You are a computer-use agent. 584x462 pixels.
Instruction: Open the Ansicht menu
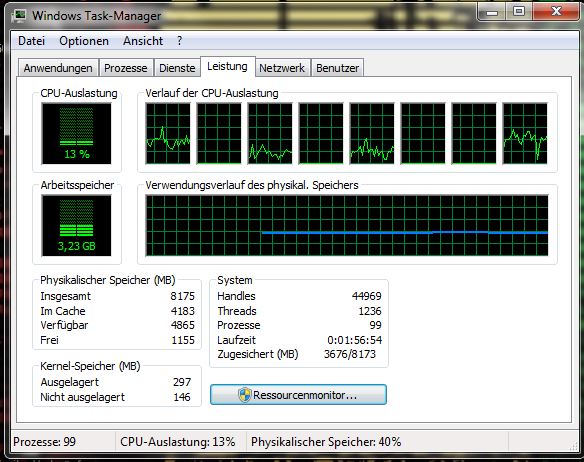143,41
